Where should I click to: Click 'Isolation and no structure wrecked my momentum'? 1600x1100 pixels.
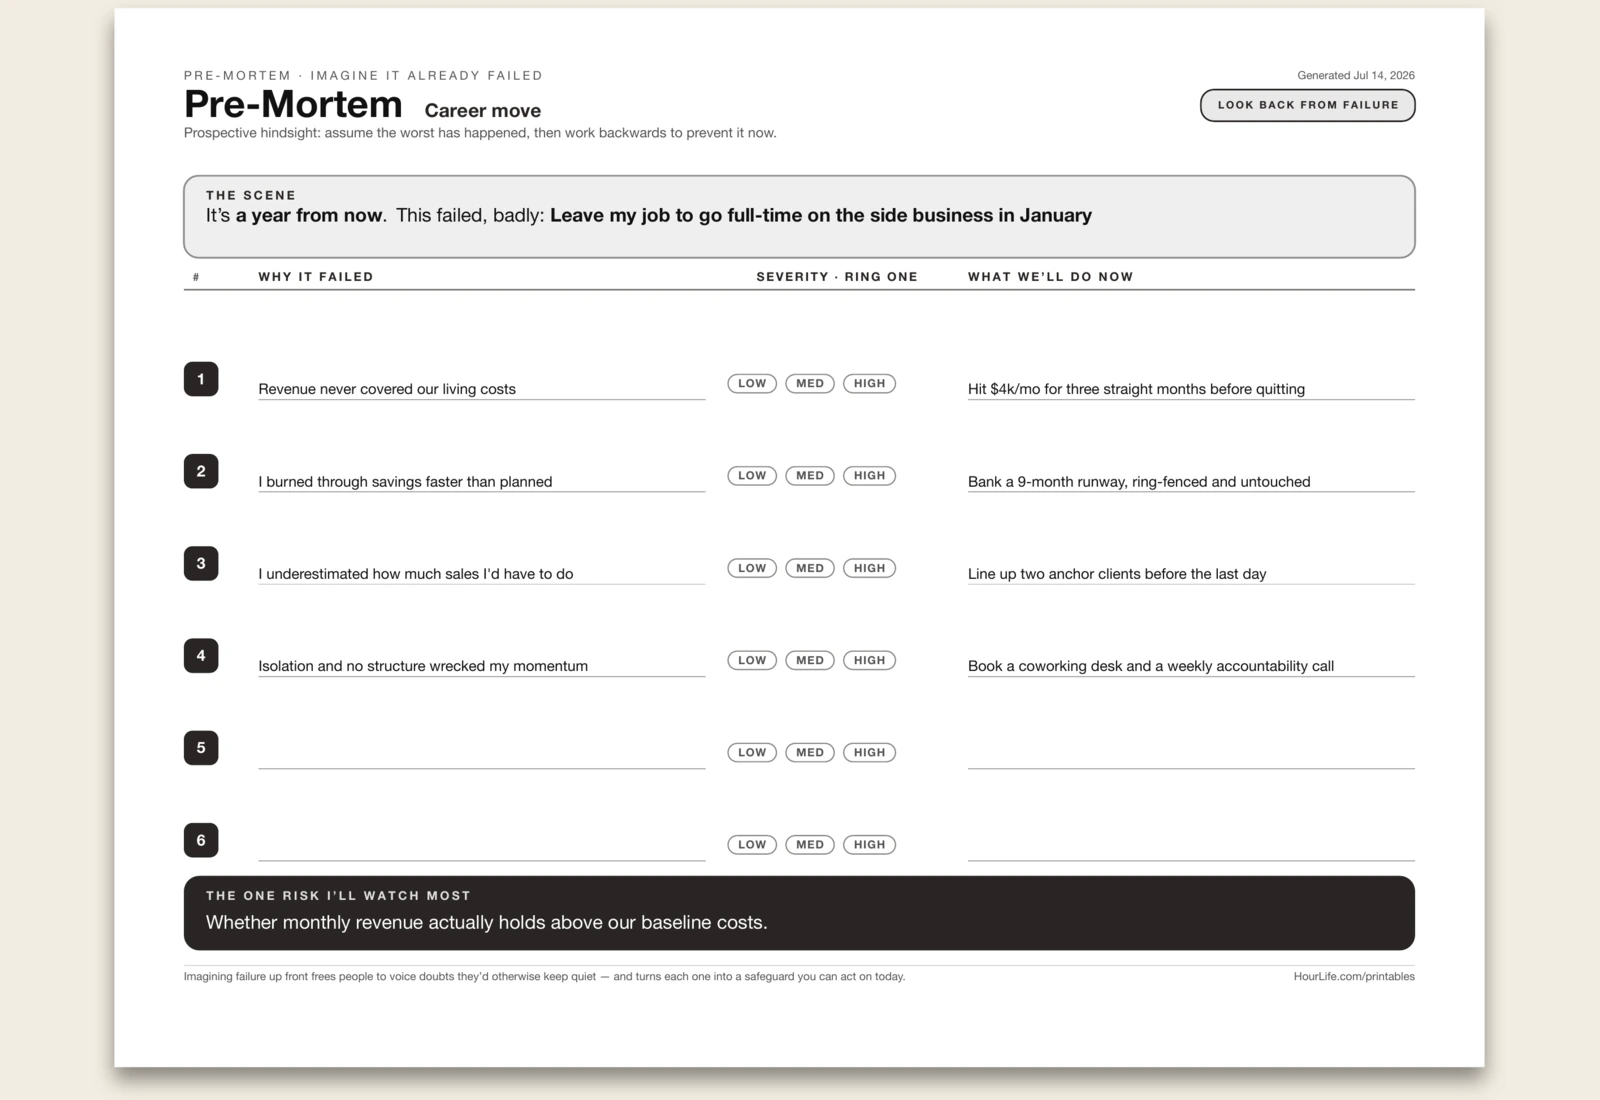pyautogui.click(x=423, y=666)
